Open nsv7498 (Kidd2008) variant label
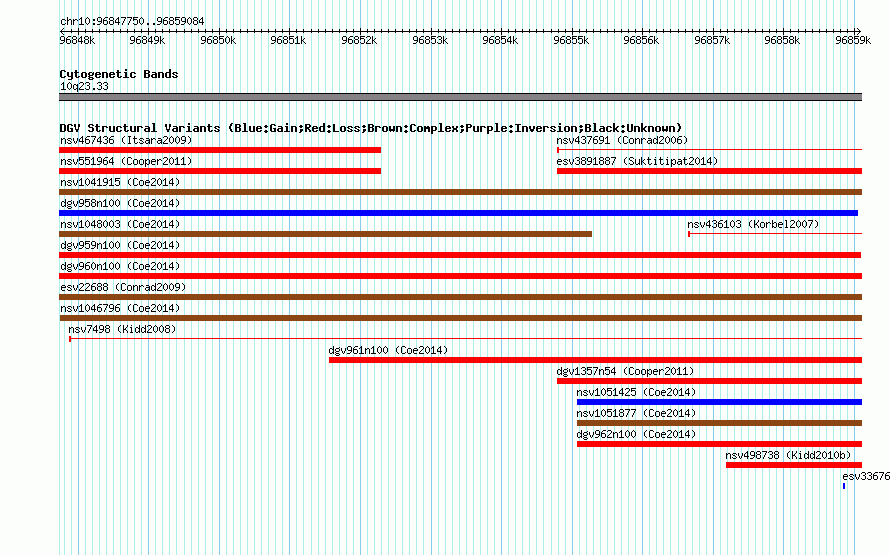This screenshot has width=890, height=555. coord(122,329)
